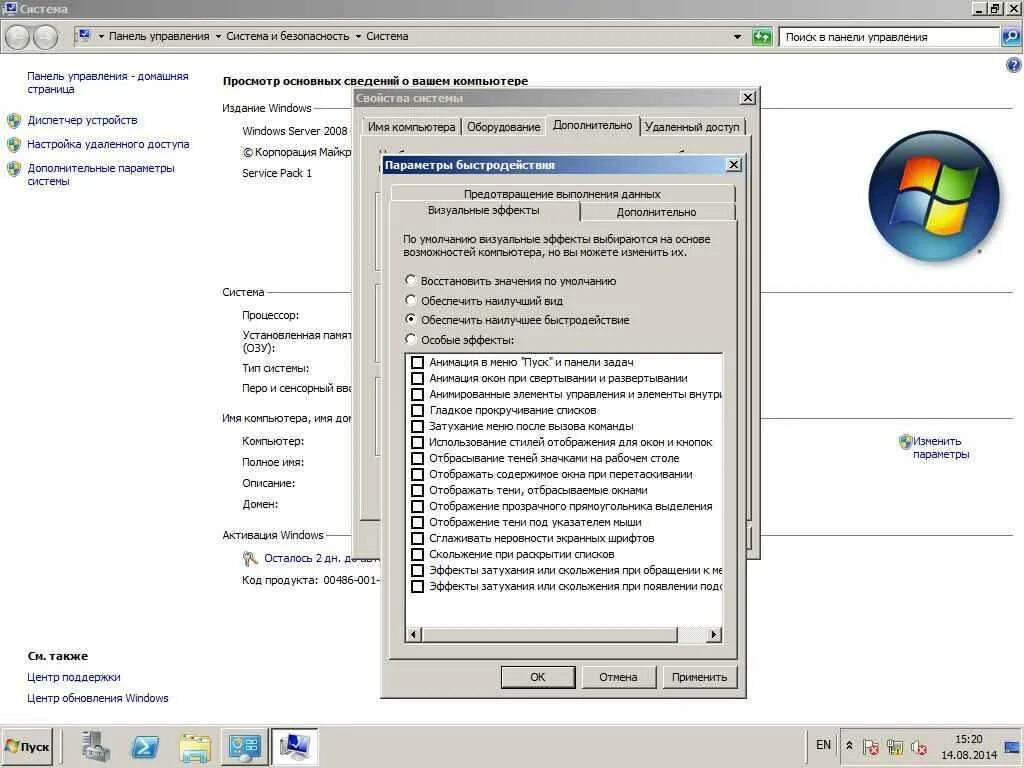Click right scroll arrow of effects list
This screenshot has width=1024, height=768.
pos(714,634)
